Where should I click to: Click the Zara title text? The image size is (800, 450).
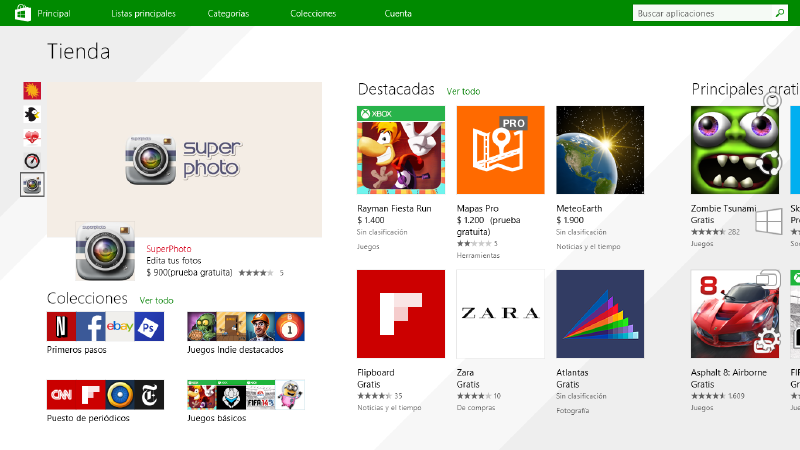pyautogui.click(x=465, y=372)
